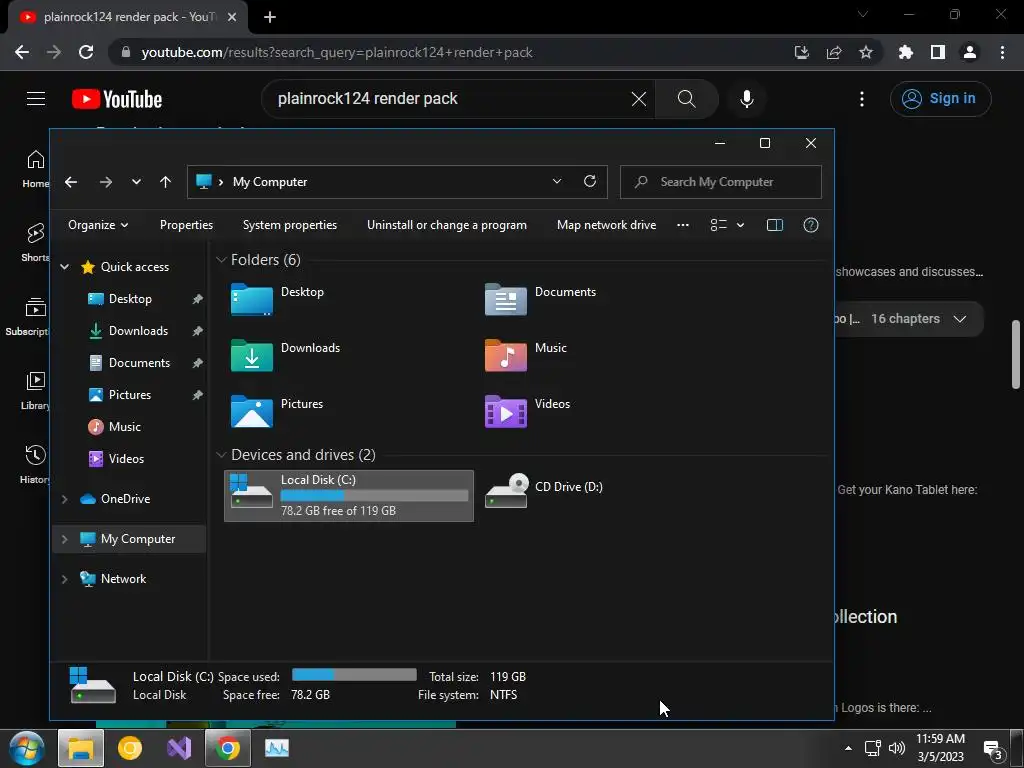Click the Search My Computer field
The height and width of the screenshot is (768, 1024).
pyautogui.click(x=720, y=182)
